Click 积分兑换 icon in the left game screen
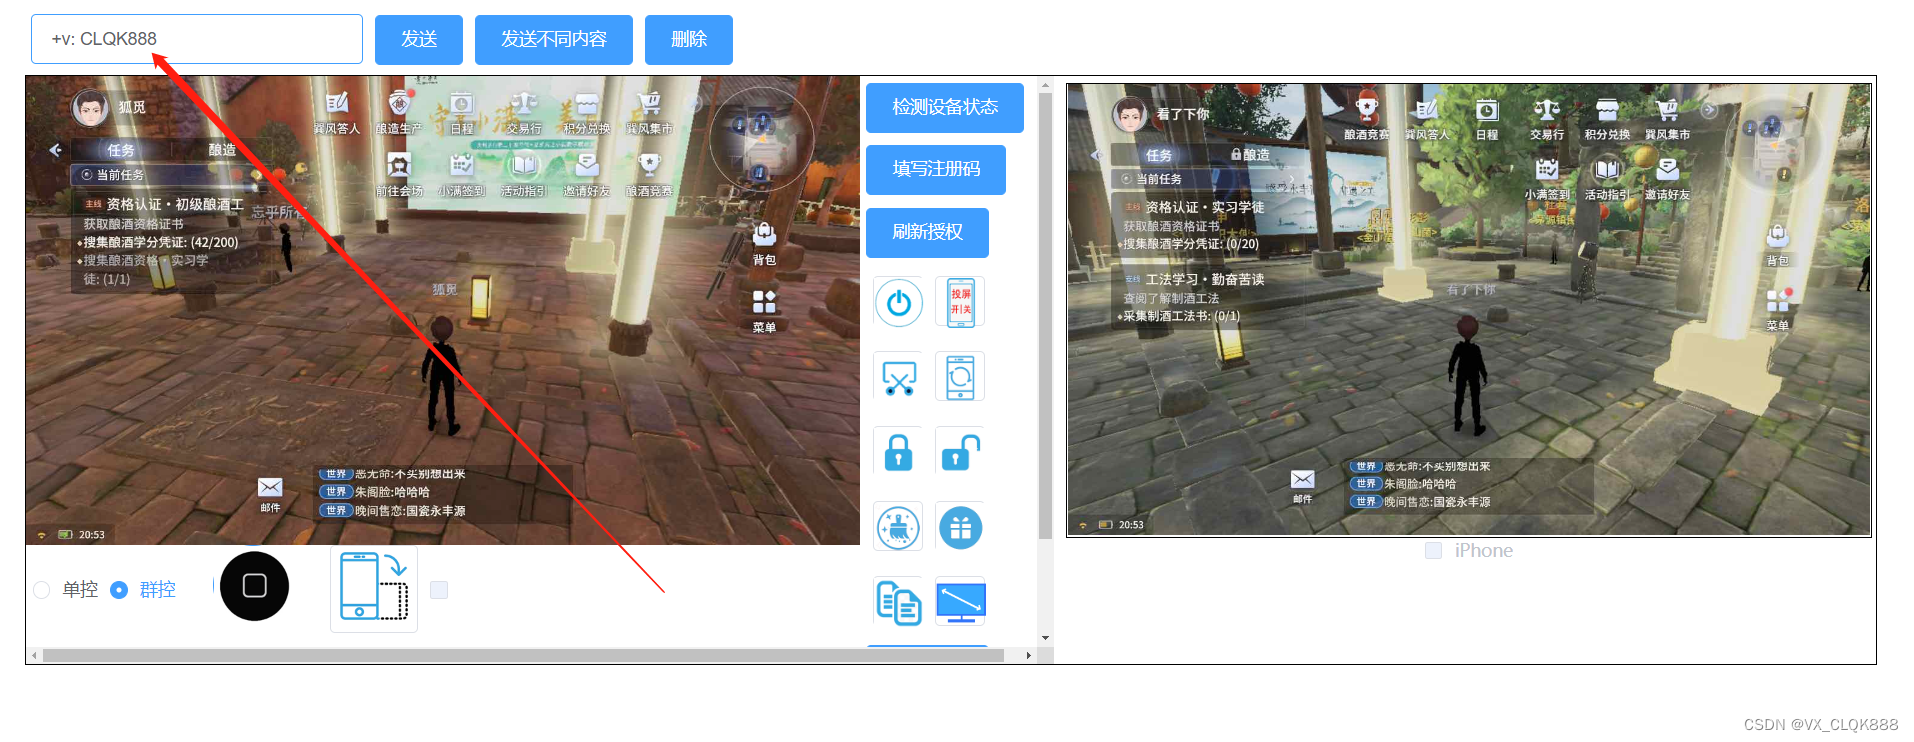This screenshot has height=742, width=1914. [x=586, y=113]
